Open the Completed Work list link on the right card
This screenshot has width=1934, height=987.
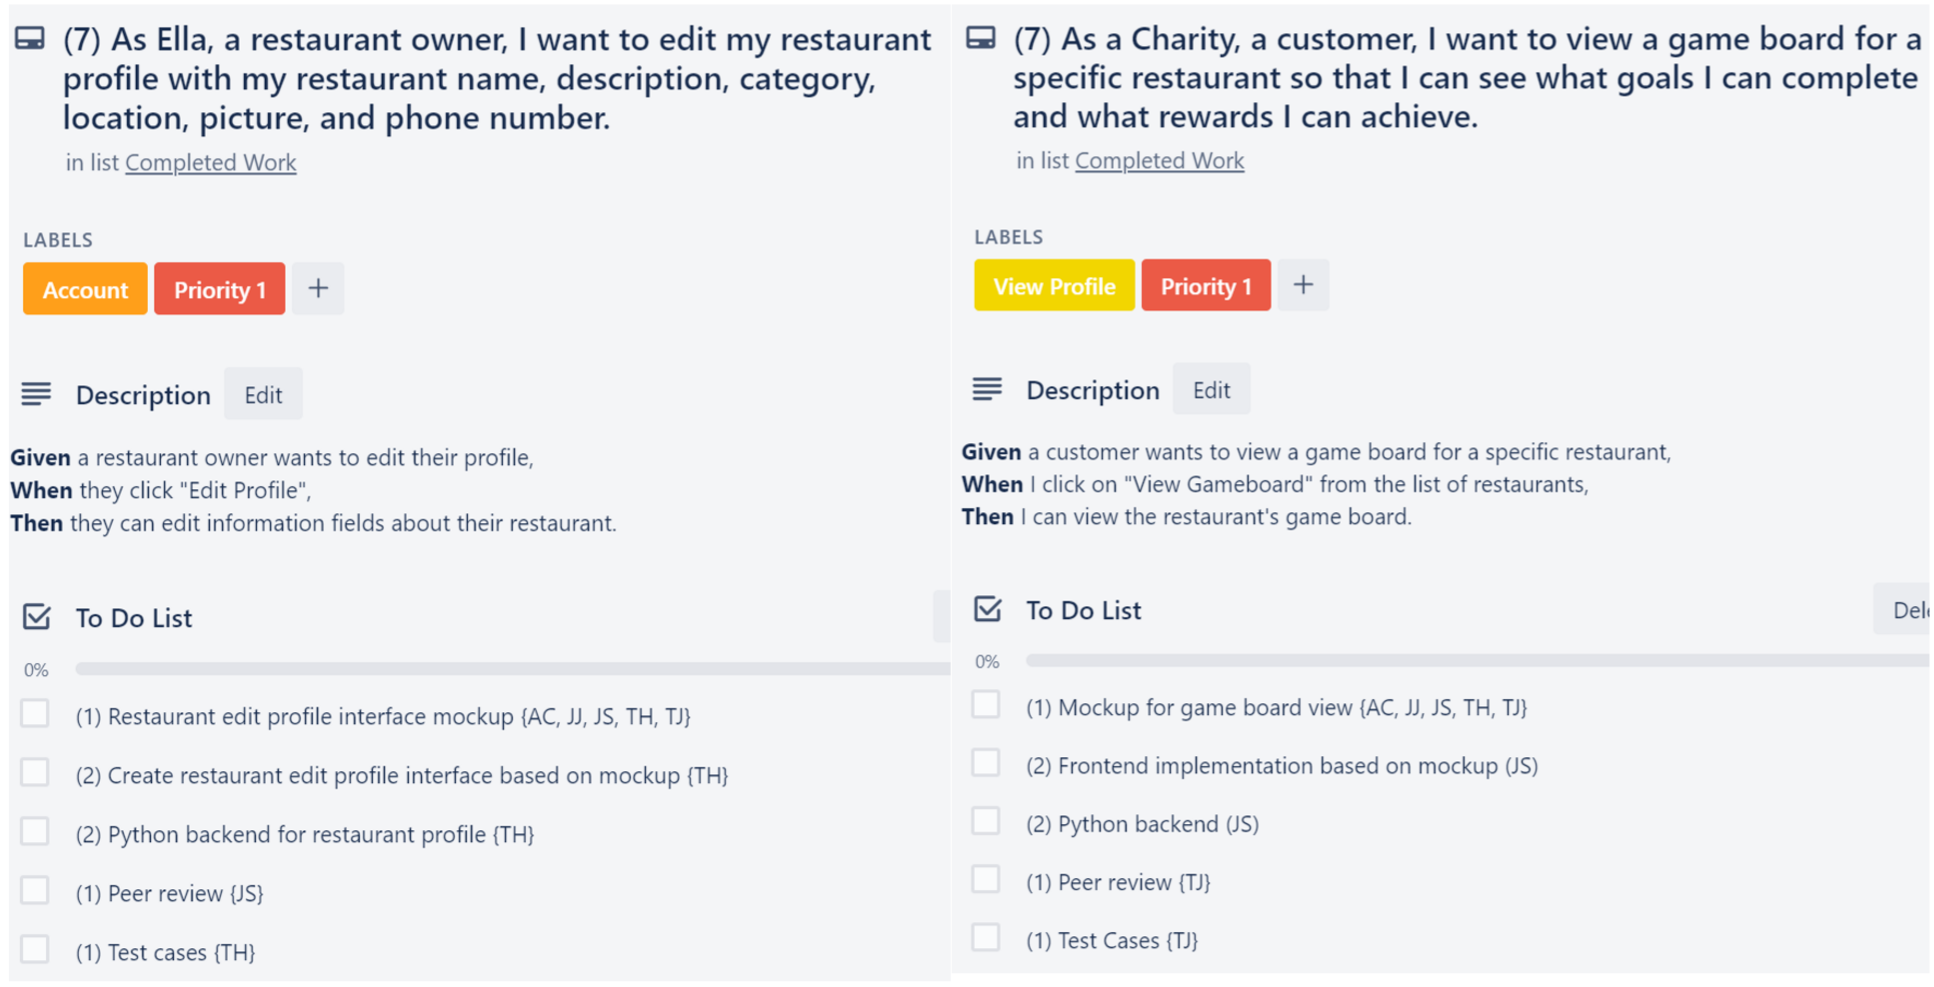pyautogui.click(x=1159, y=160)
